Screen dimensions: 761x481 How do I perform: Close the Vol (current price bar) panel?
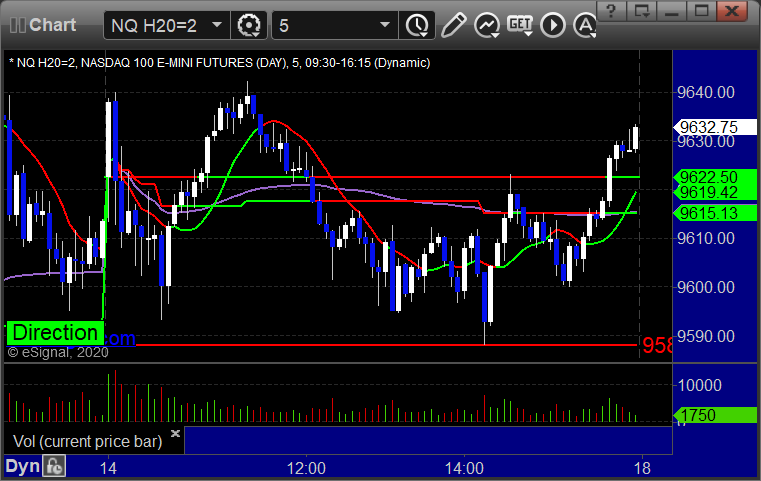click(175, 433)
